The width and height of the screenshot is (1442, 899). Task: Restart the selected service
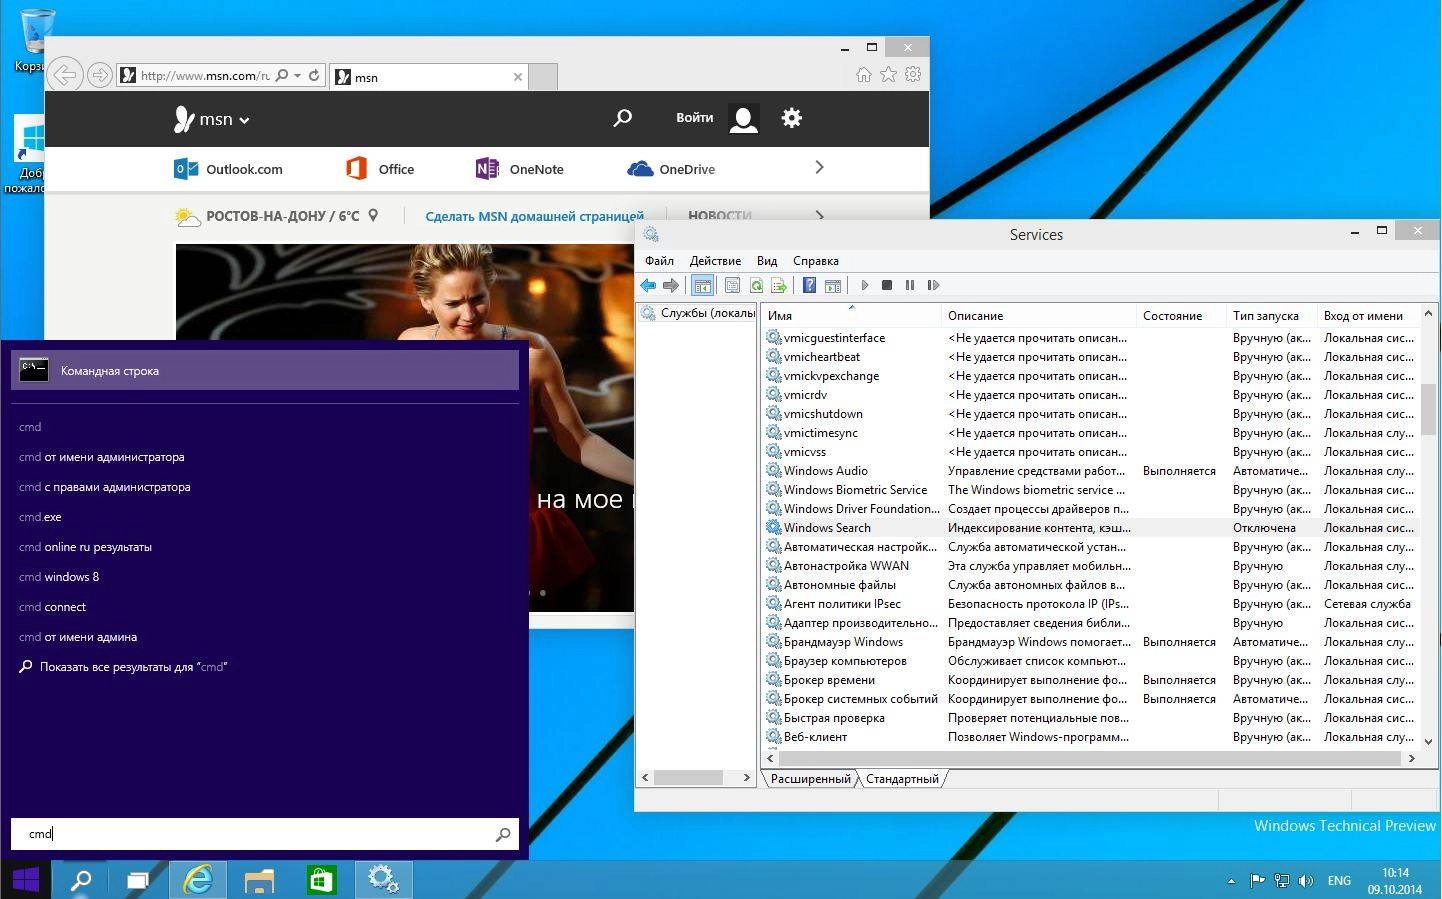pos(933,285)
